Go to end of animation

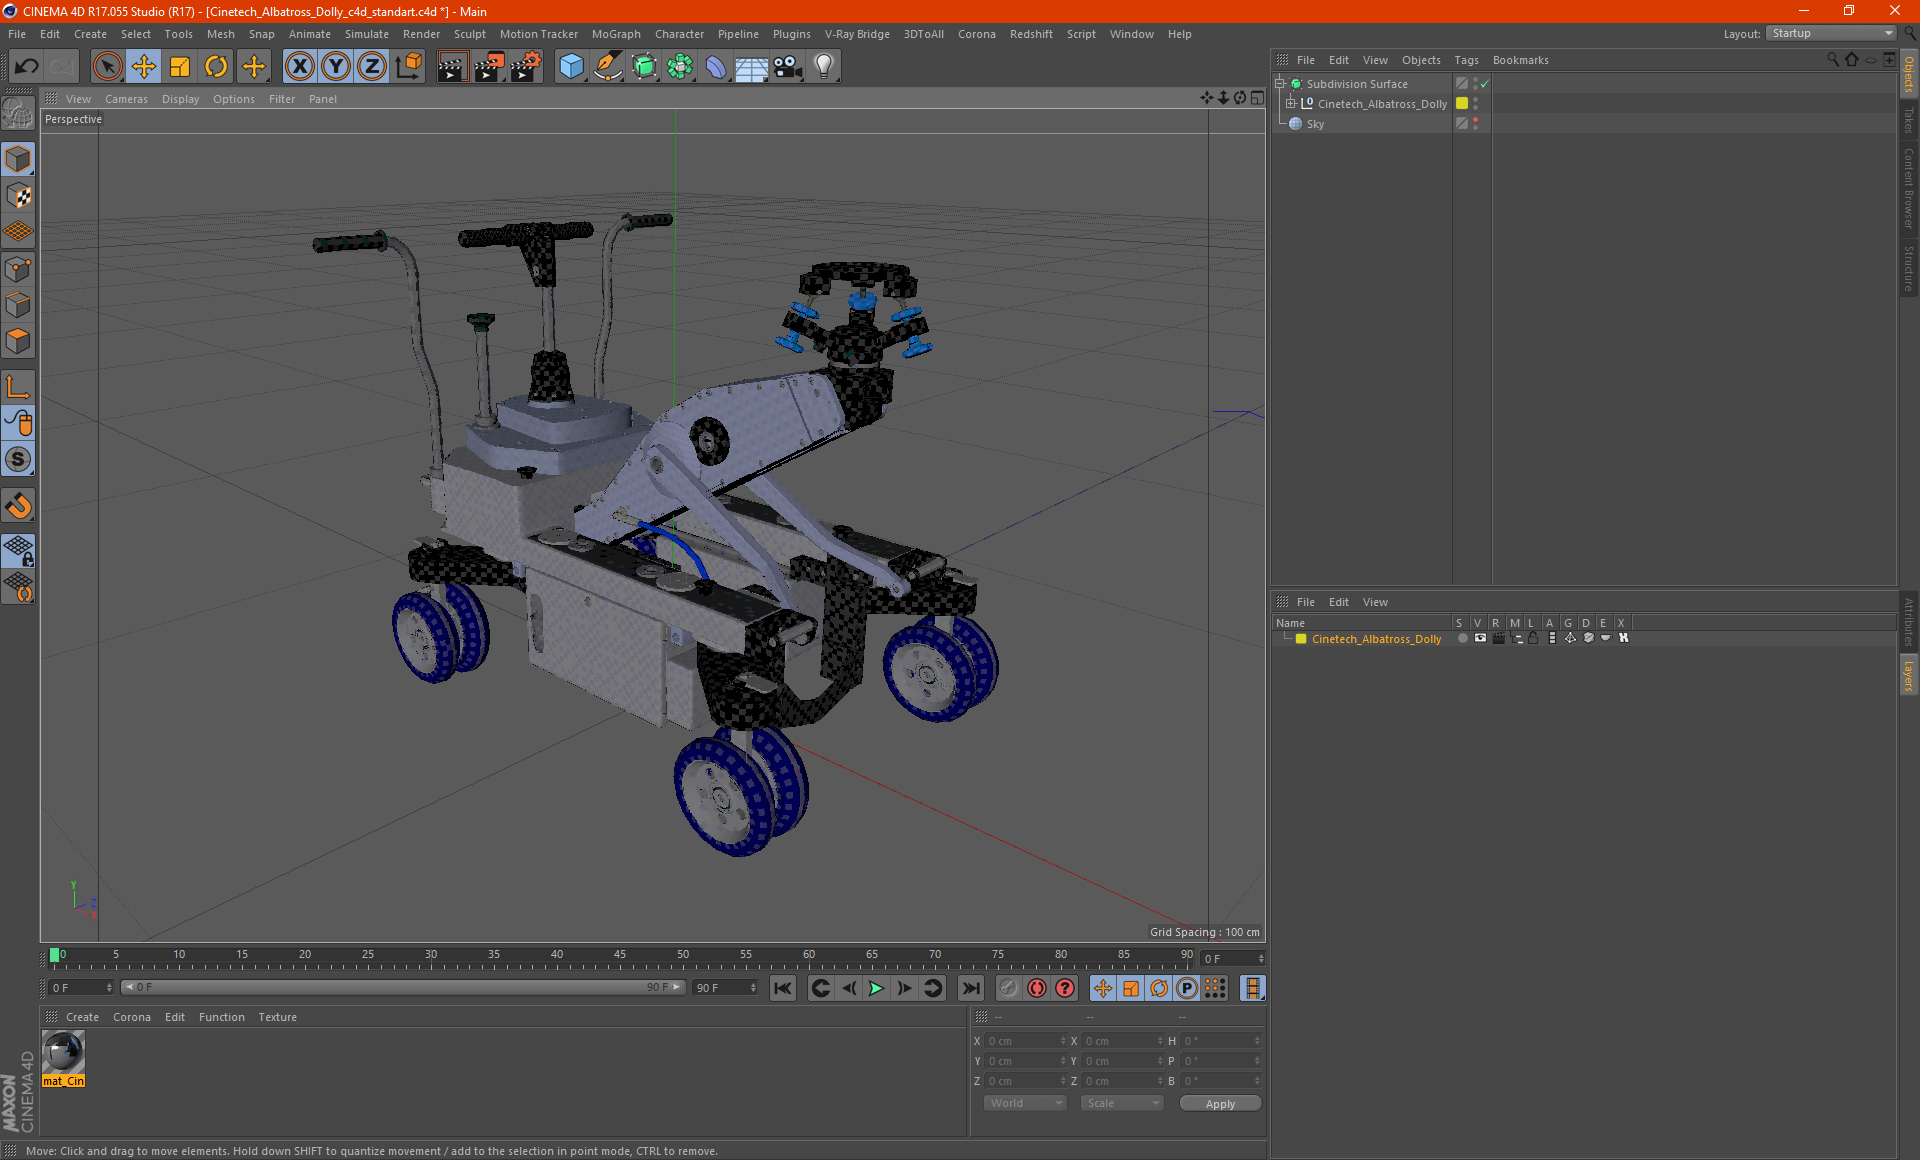pos(970,988)
